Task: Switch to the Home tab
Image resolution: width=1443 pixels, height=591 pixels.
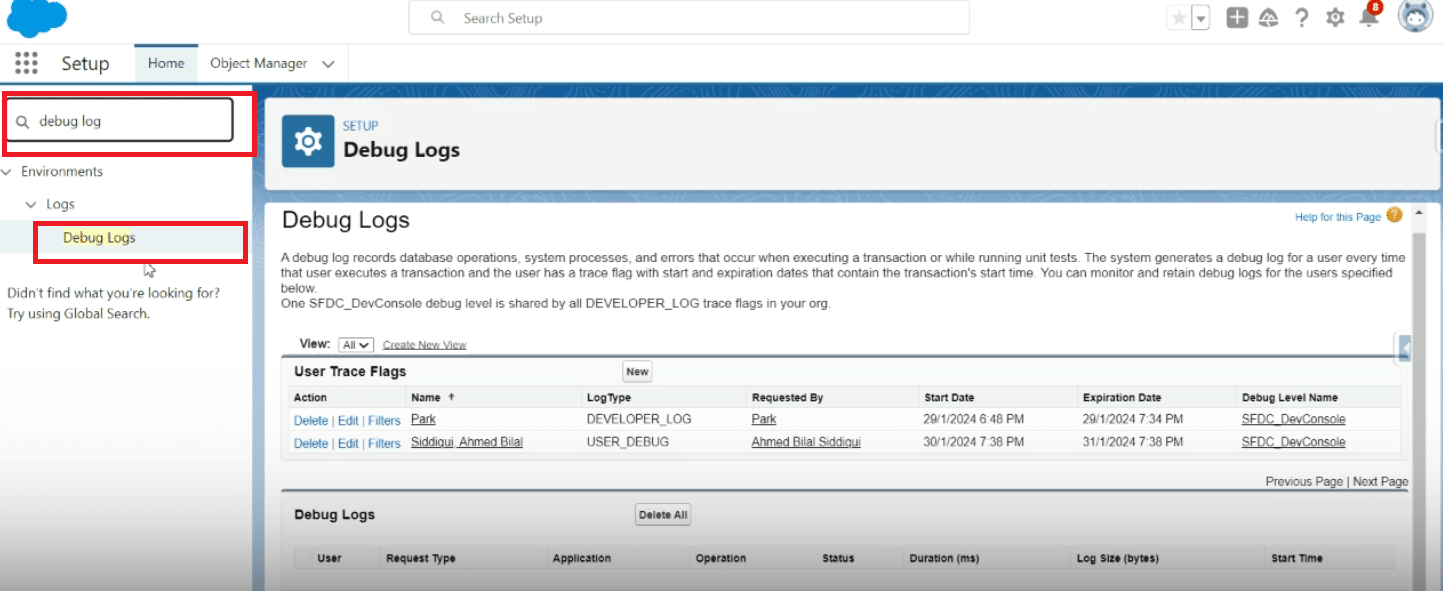Action: [x=166, y=63]
